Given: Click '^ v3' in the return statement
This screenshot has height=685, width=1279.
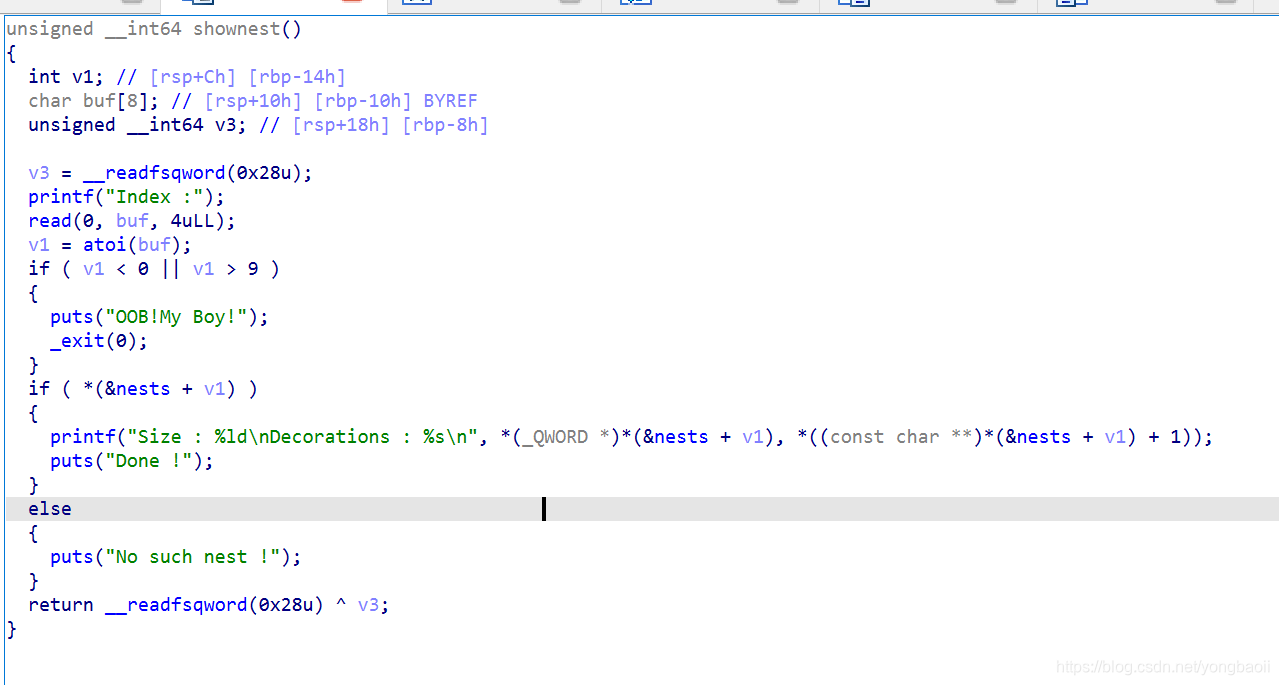Looking at the screenshot, I should (358, 605).
